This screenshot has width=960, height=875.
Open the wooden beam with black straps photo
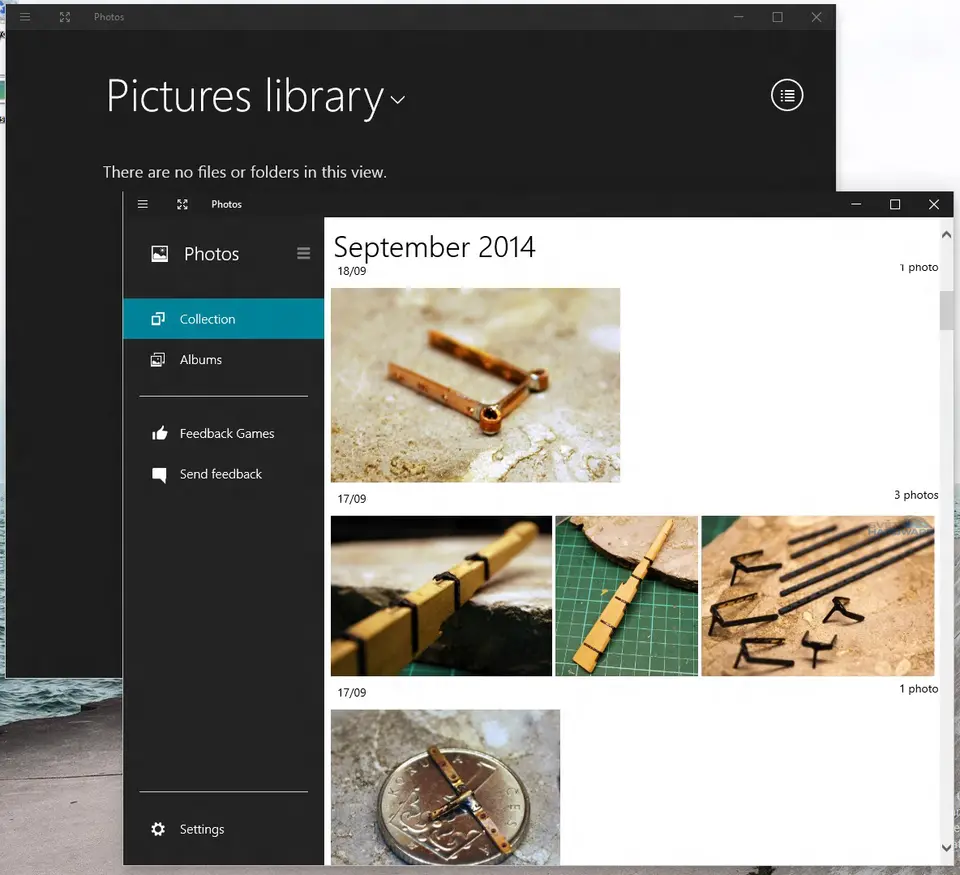click(441, 595)
